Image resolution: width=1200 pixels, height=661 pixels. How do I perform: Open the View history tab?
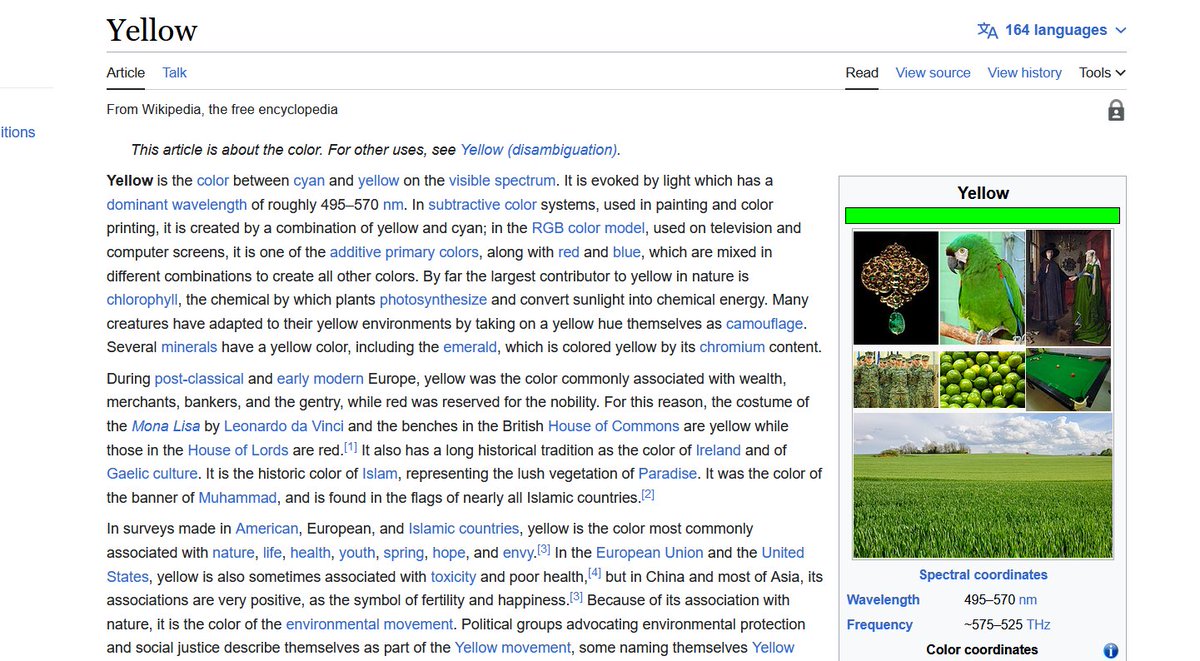(x=1025, y=72)
